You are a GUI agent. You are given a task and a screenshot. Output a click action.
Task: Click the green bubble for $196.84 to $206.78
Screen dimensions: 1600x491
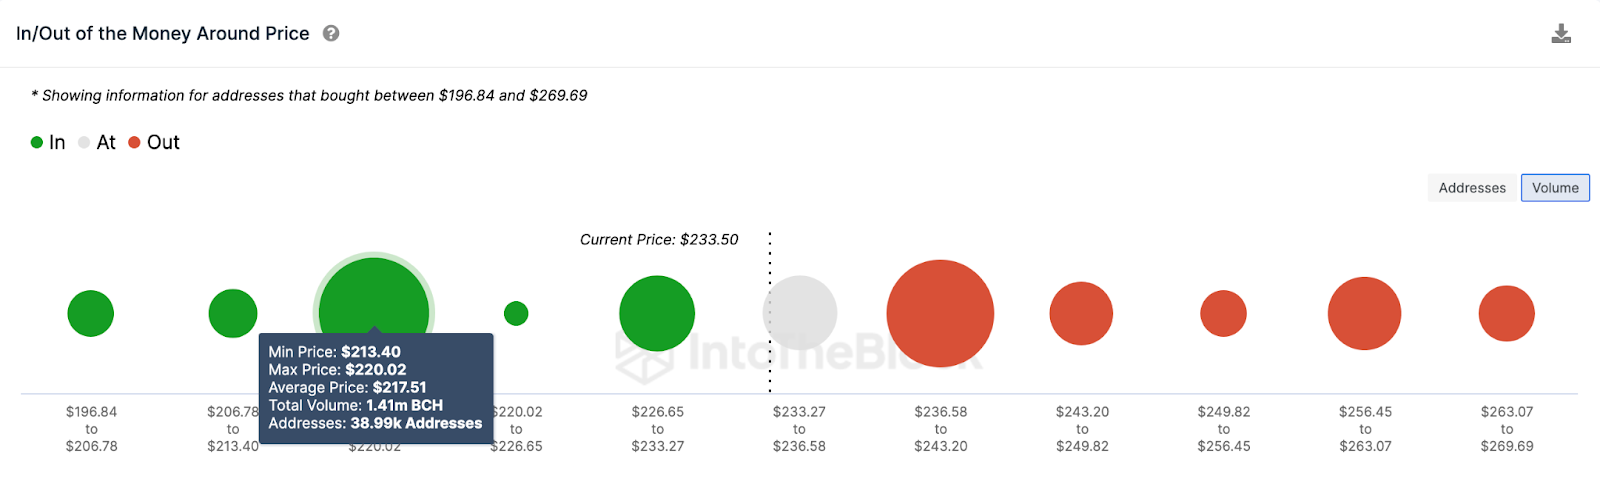tap(91, 313)
